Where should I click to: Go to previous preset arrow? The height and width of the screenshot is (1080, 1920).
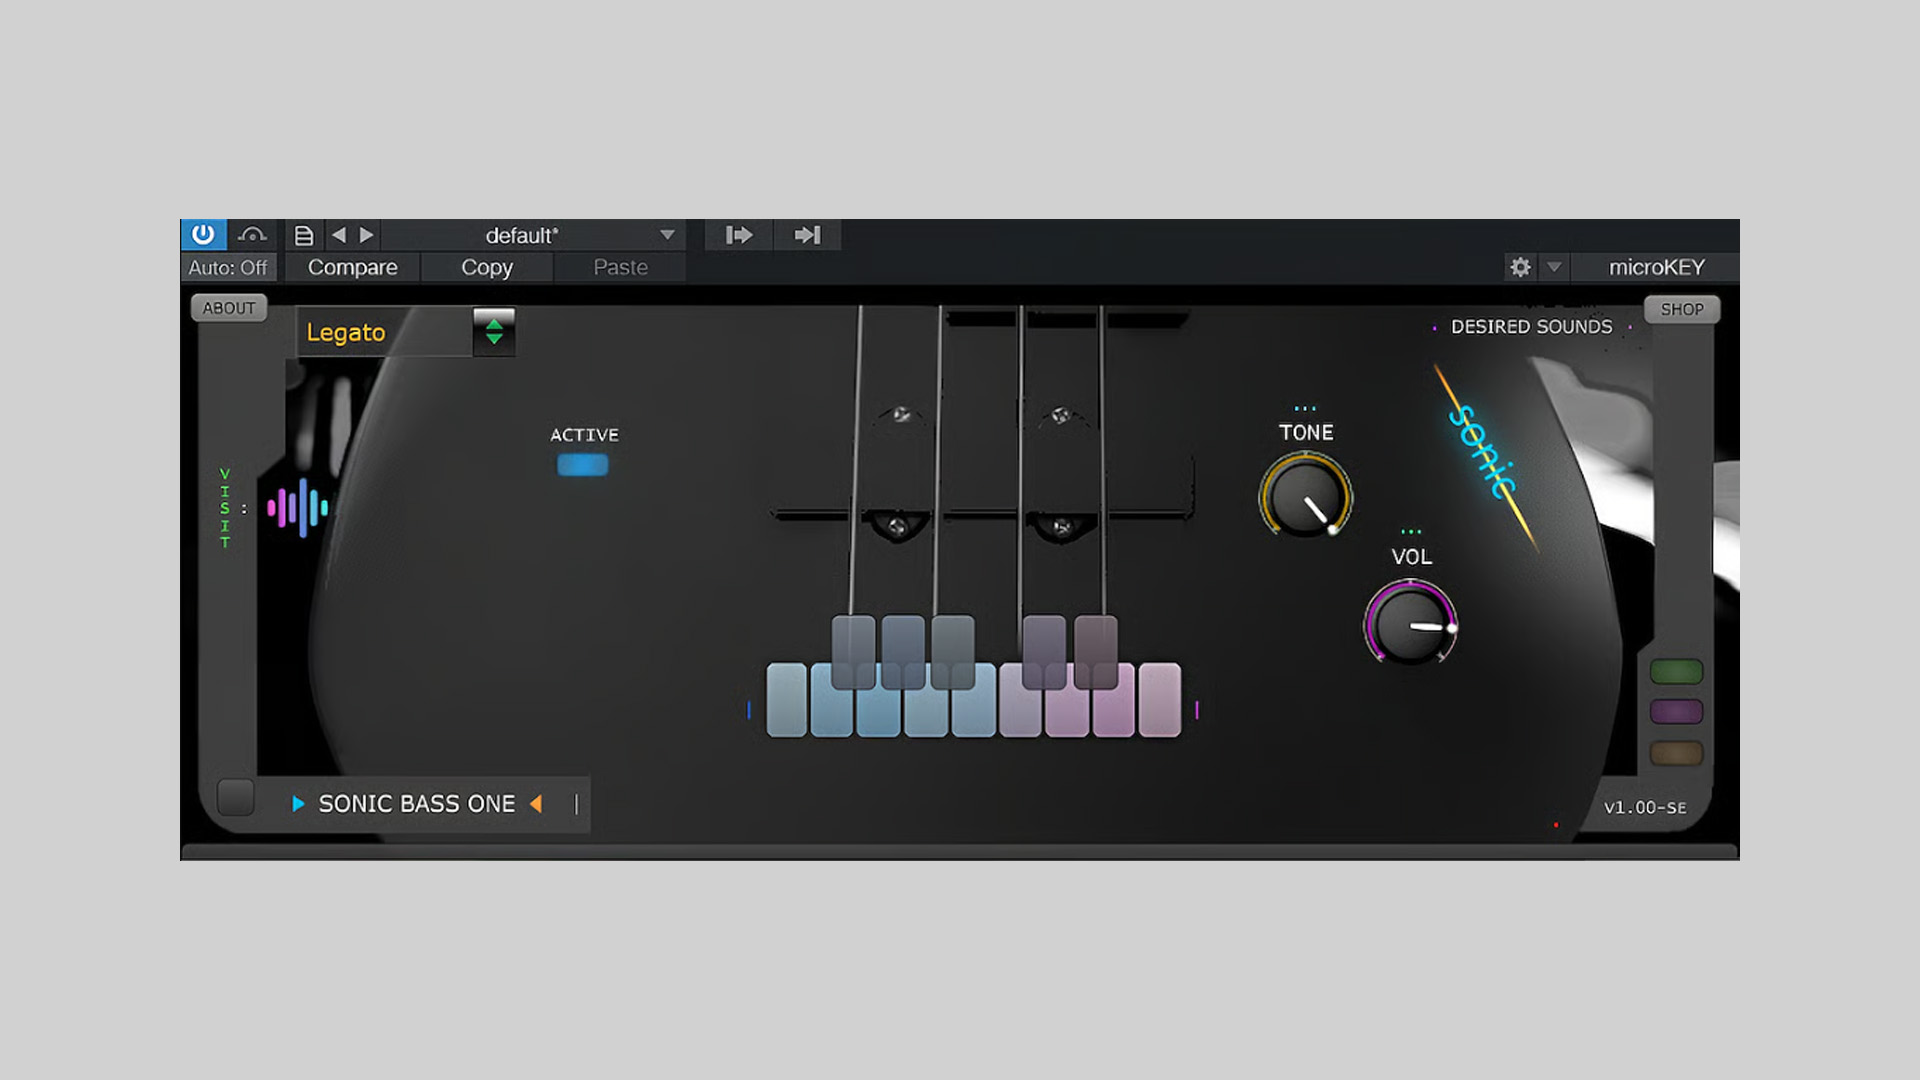click(338, 235)
